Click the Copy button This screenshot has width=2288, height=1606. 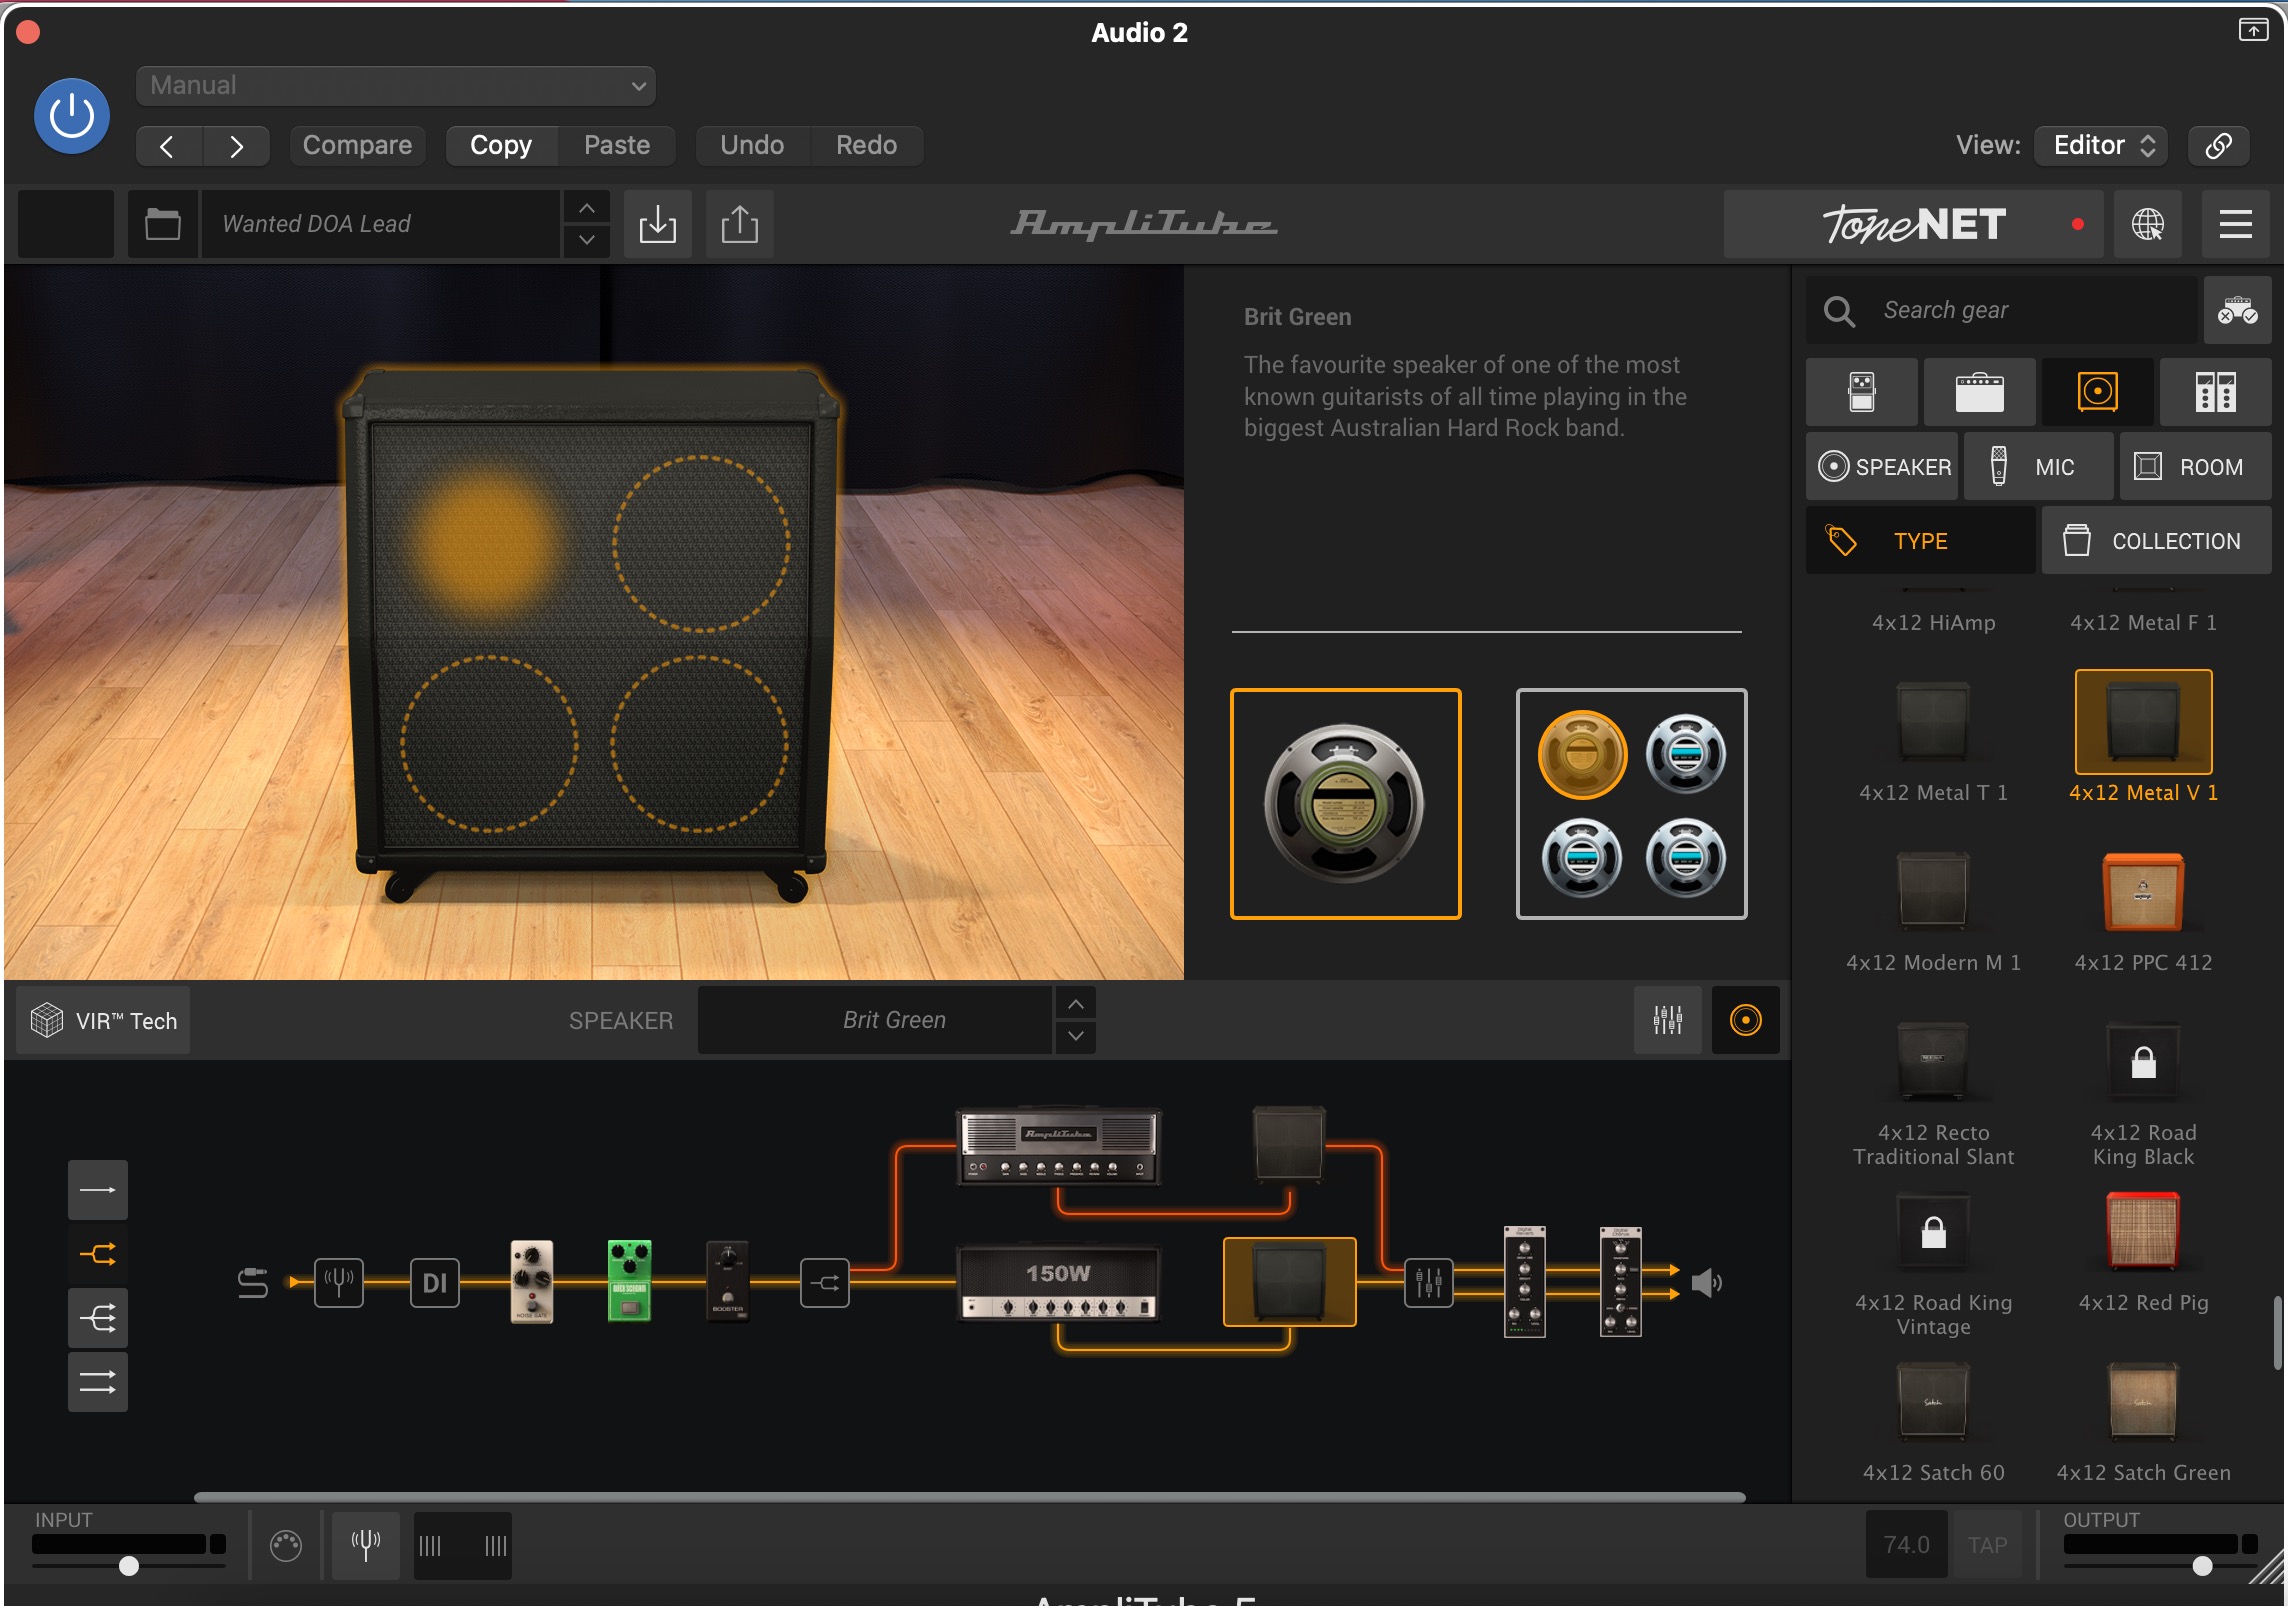click(501, 146)
